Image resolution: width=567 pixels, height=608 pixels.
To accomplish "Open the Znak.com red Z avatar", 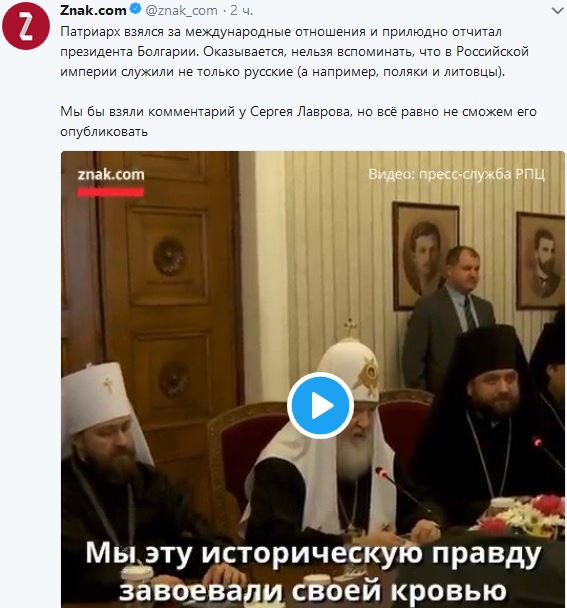I will click(26, 26).
